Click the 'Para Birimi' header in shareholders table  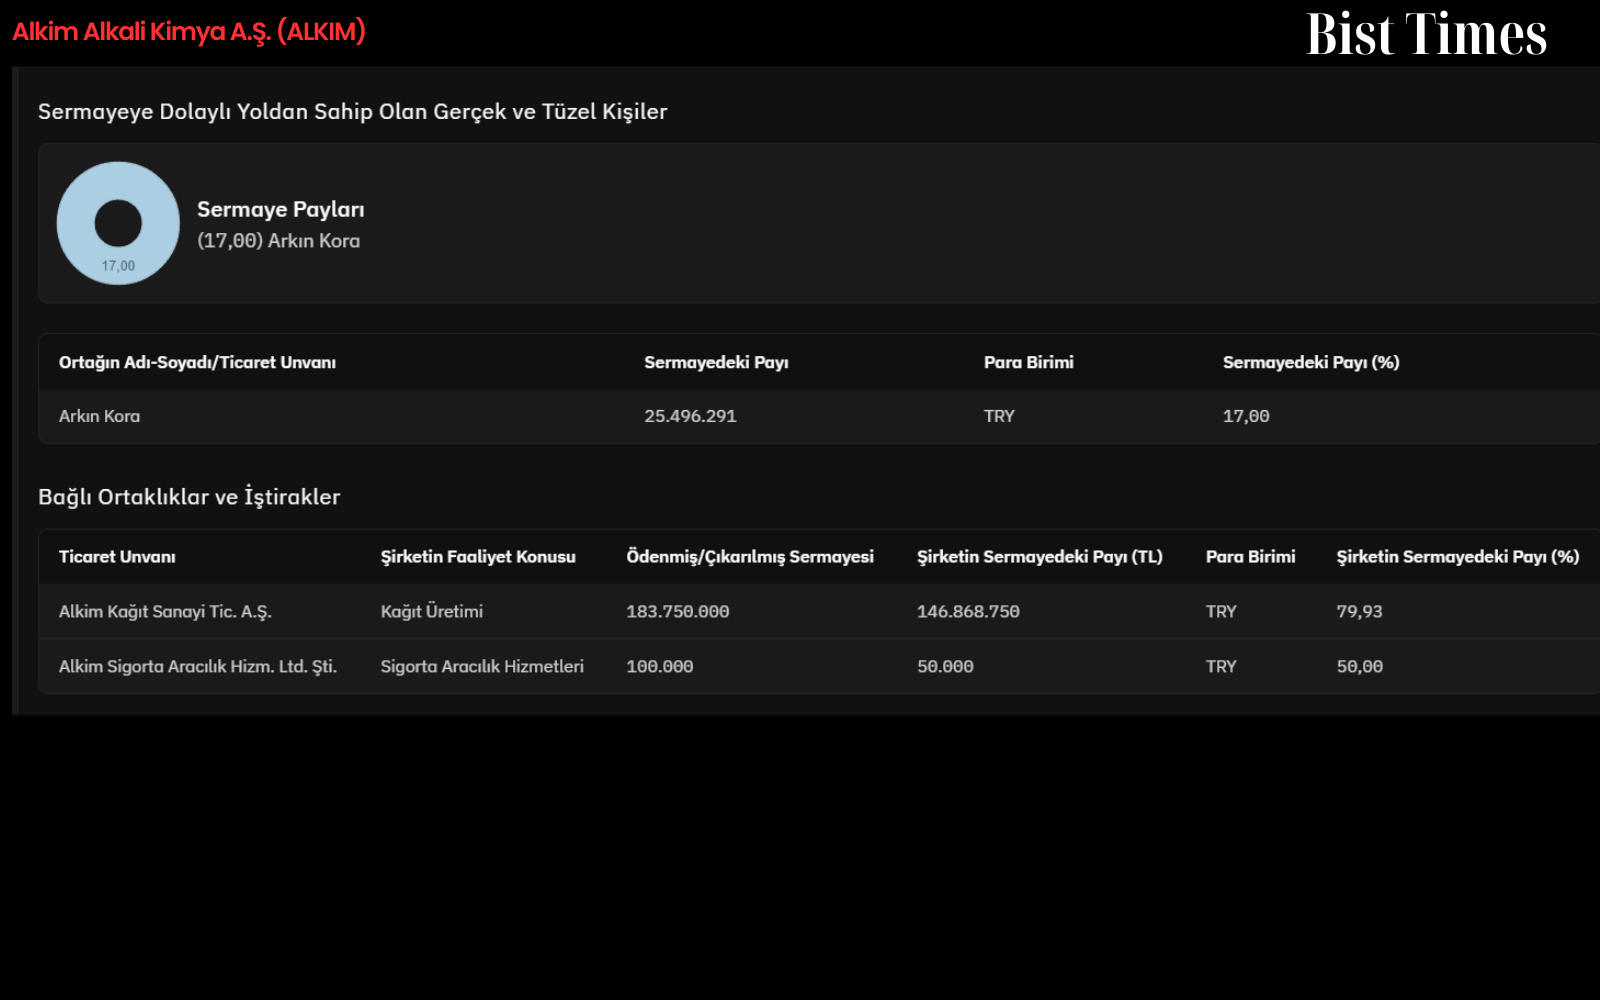(1028, 363)
